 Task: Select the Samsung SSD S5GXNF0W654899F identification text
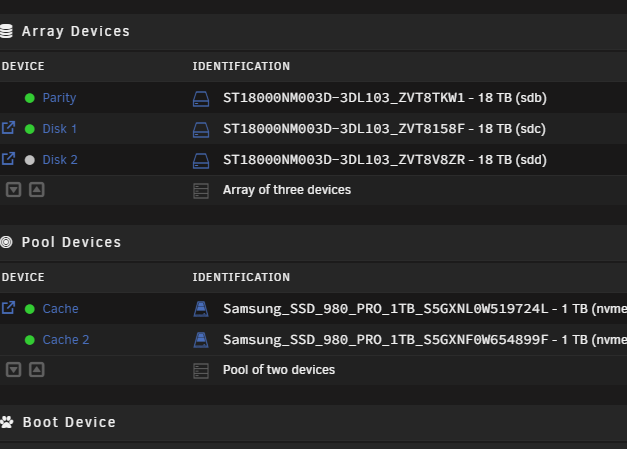(x=425, y=340)
